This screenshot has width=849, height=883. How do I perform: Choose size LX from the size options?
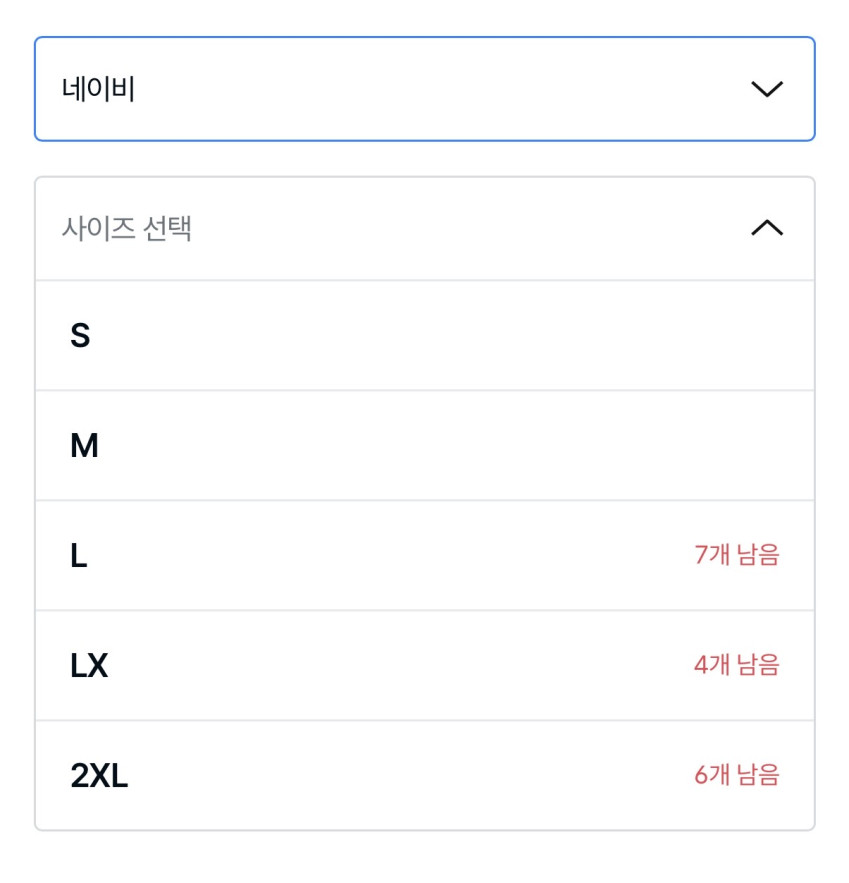tap(424, 666)
